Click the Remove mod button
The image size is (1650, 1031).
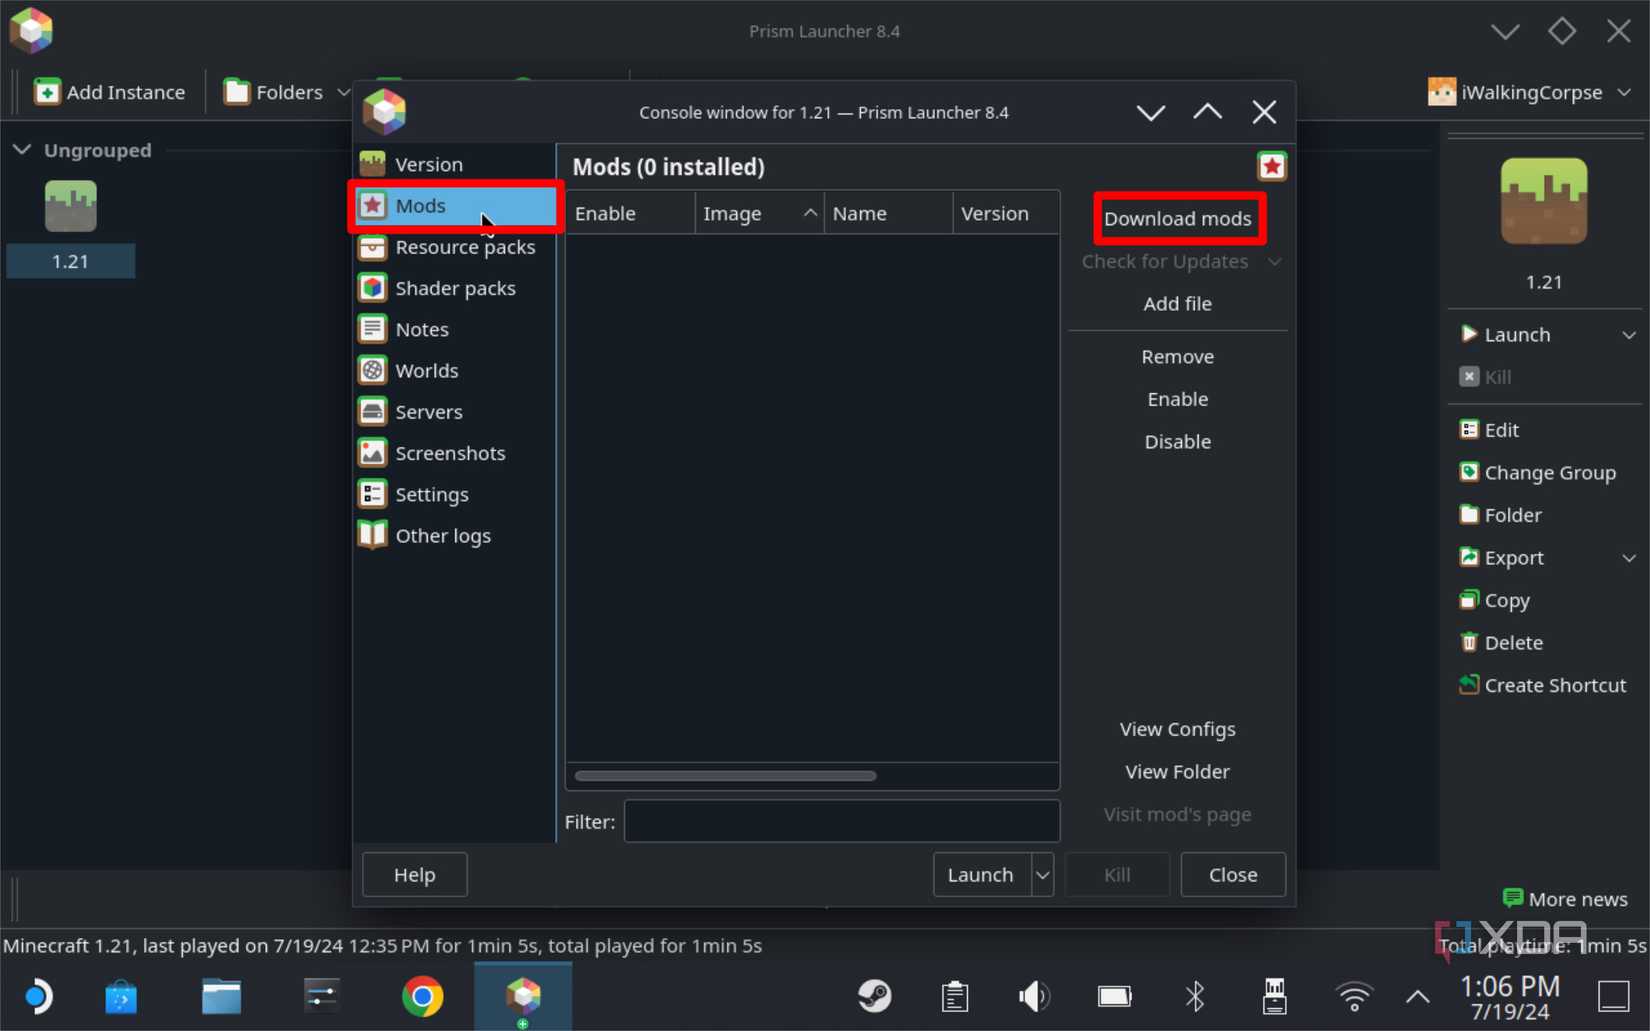[x=1178, y=356]
